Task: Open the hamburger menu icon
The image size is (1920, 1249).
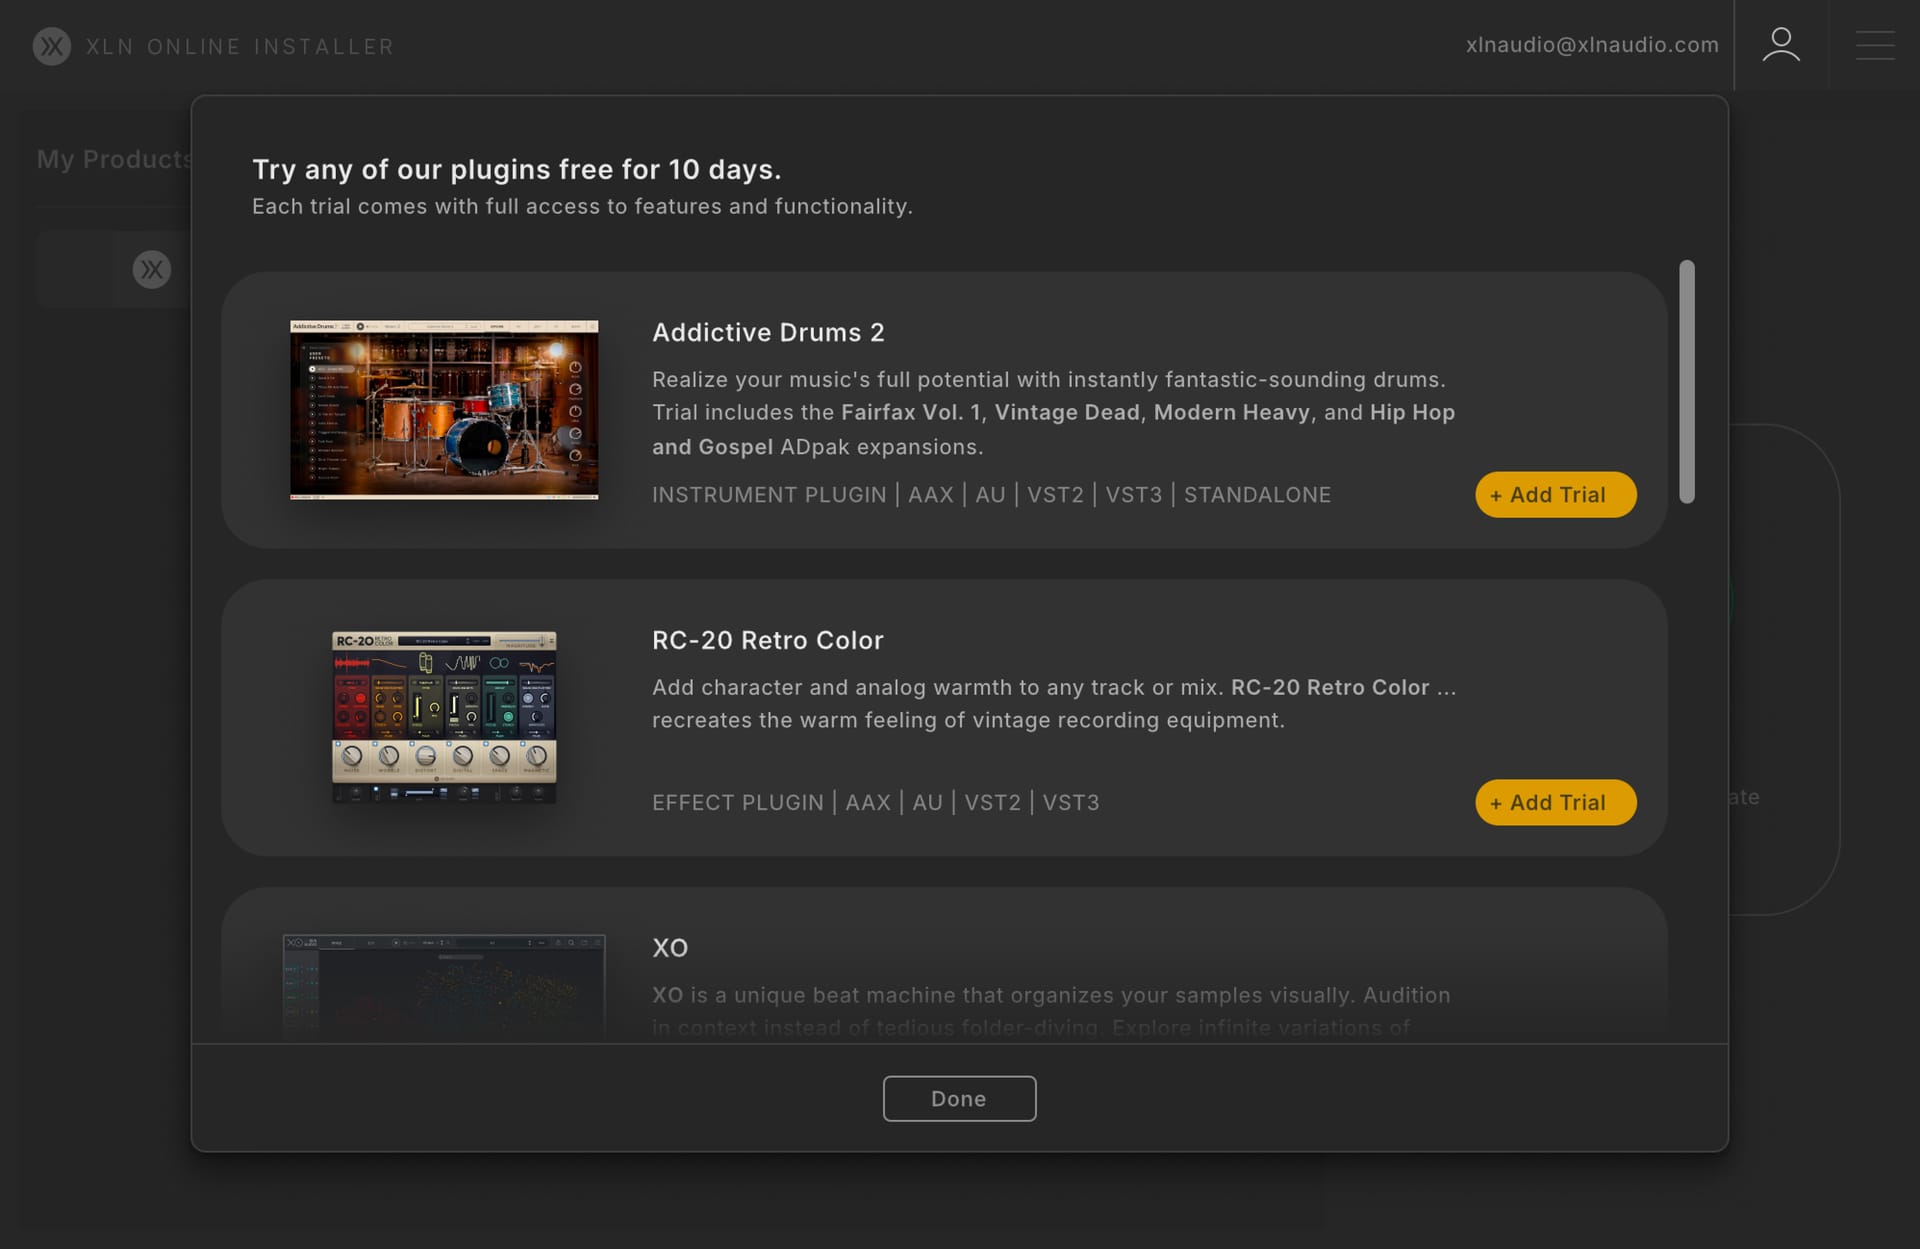Action: [1875, 45]
